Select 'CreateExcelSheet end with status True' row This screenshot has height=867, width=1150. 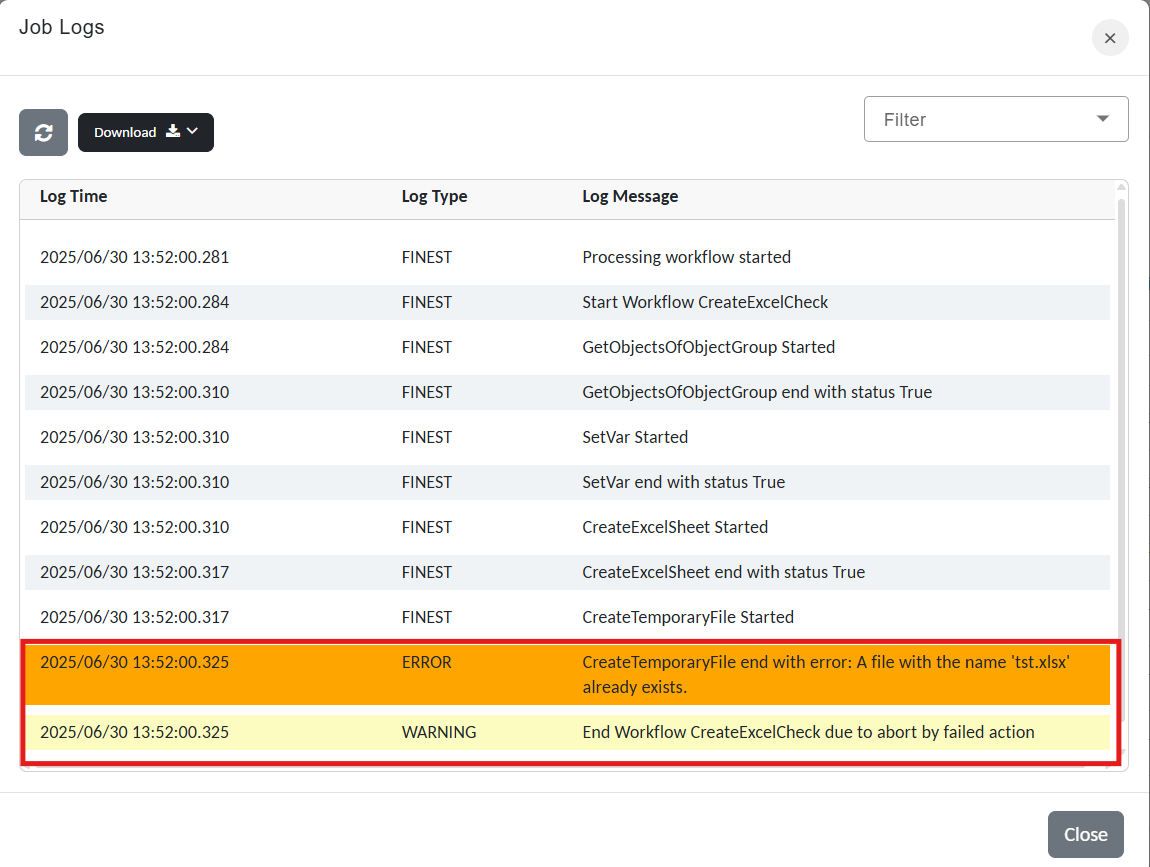tap(723, 572)
